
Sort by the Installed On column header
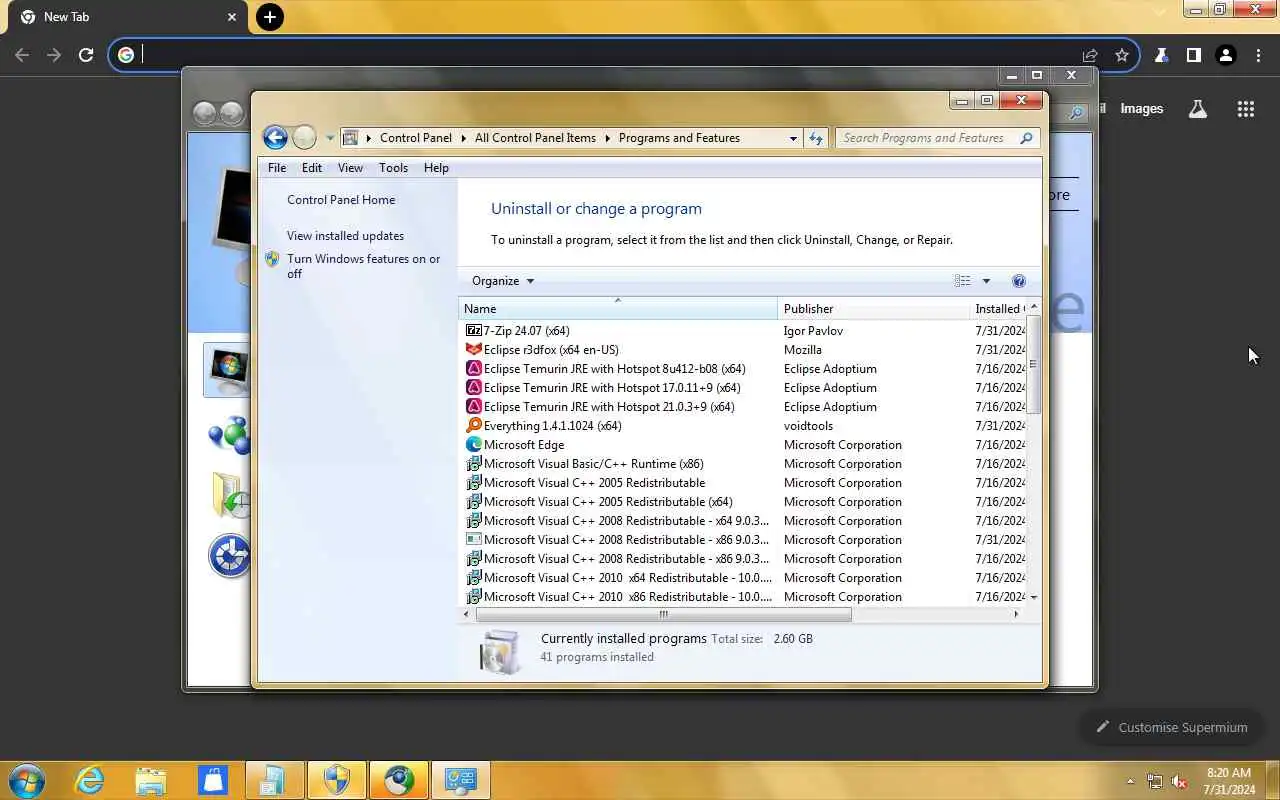coord(998,309)
